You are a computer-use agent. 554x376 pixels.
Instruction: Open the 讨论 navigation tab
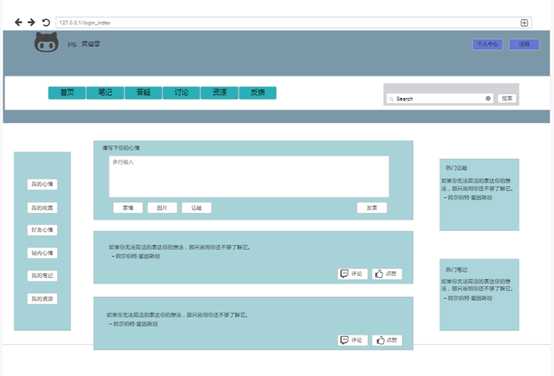(181, 93)
